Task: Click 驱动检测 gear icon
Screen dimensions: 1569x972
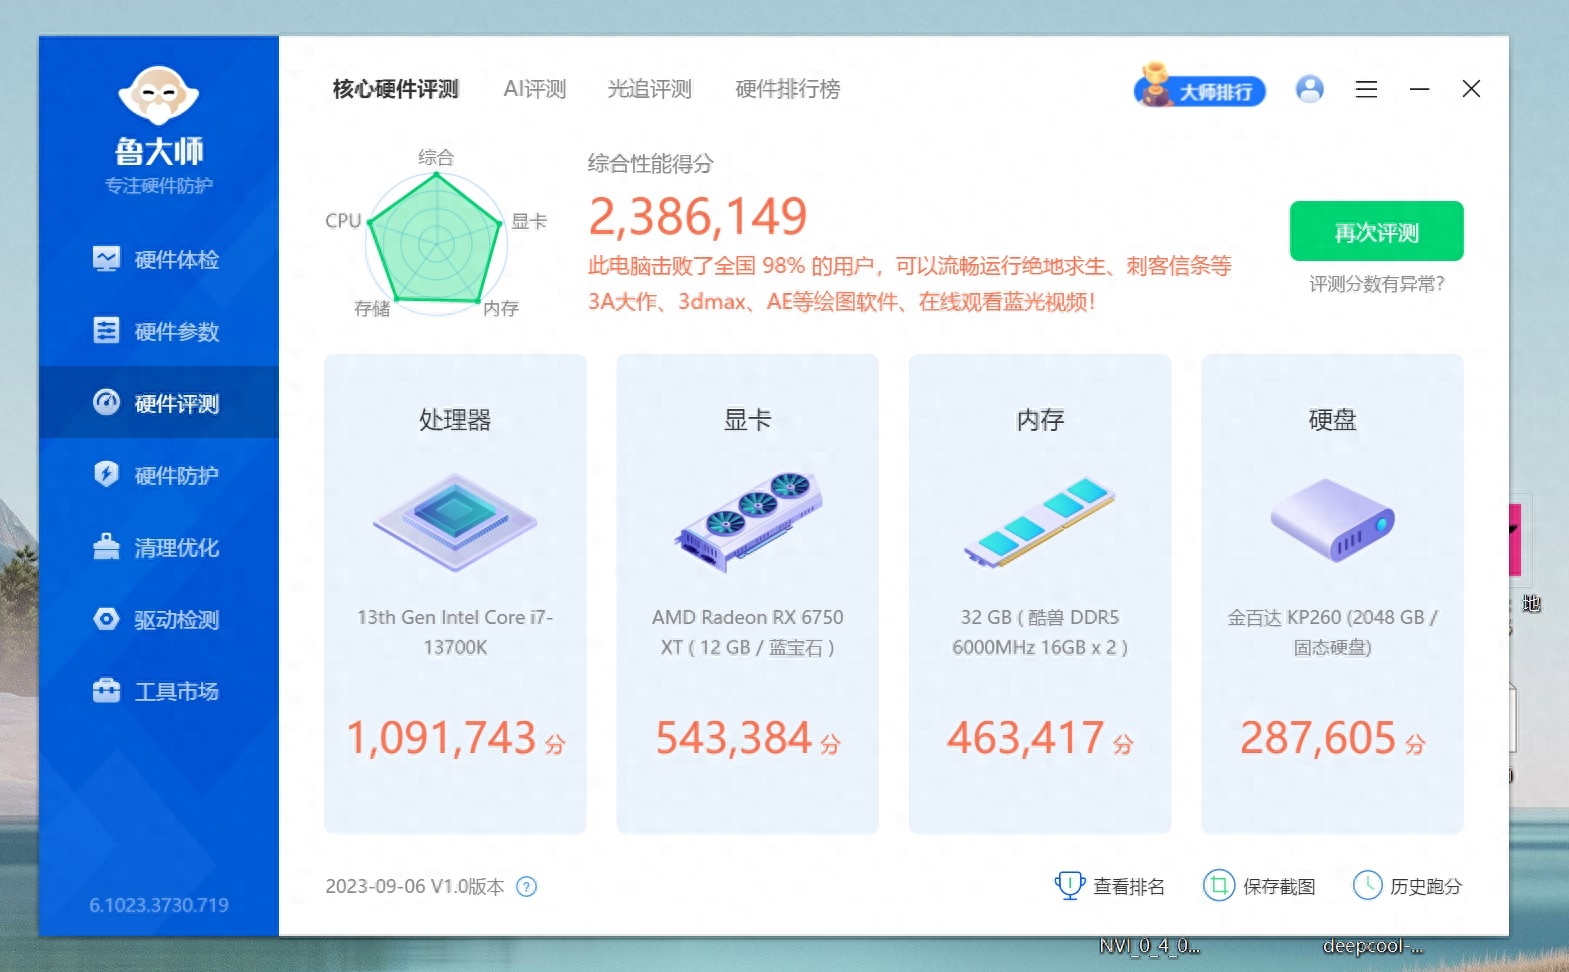Action: (106, 618)
